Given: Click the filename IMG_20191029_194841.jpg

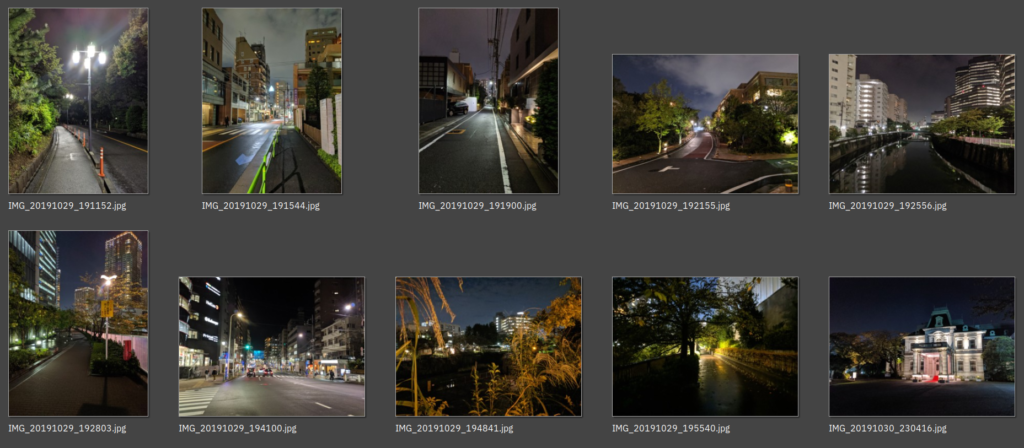Looking at the screenshot, I should tap(455, 428).
